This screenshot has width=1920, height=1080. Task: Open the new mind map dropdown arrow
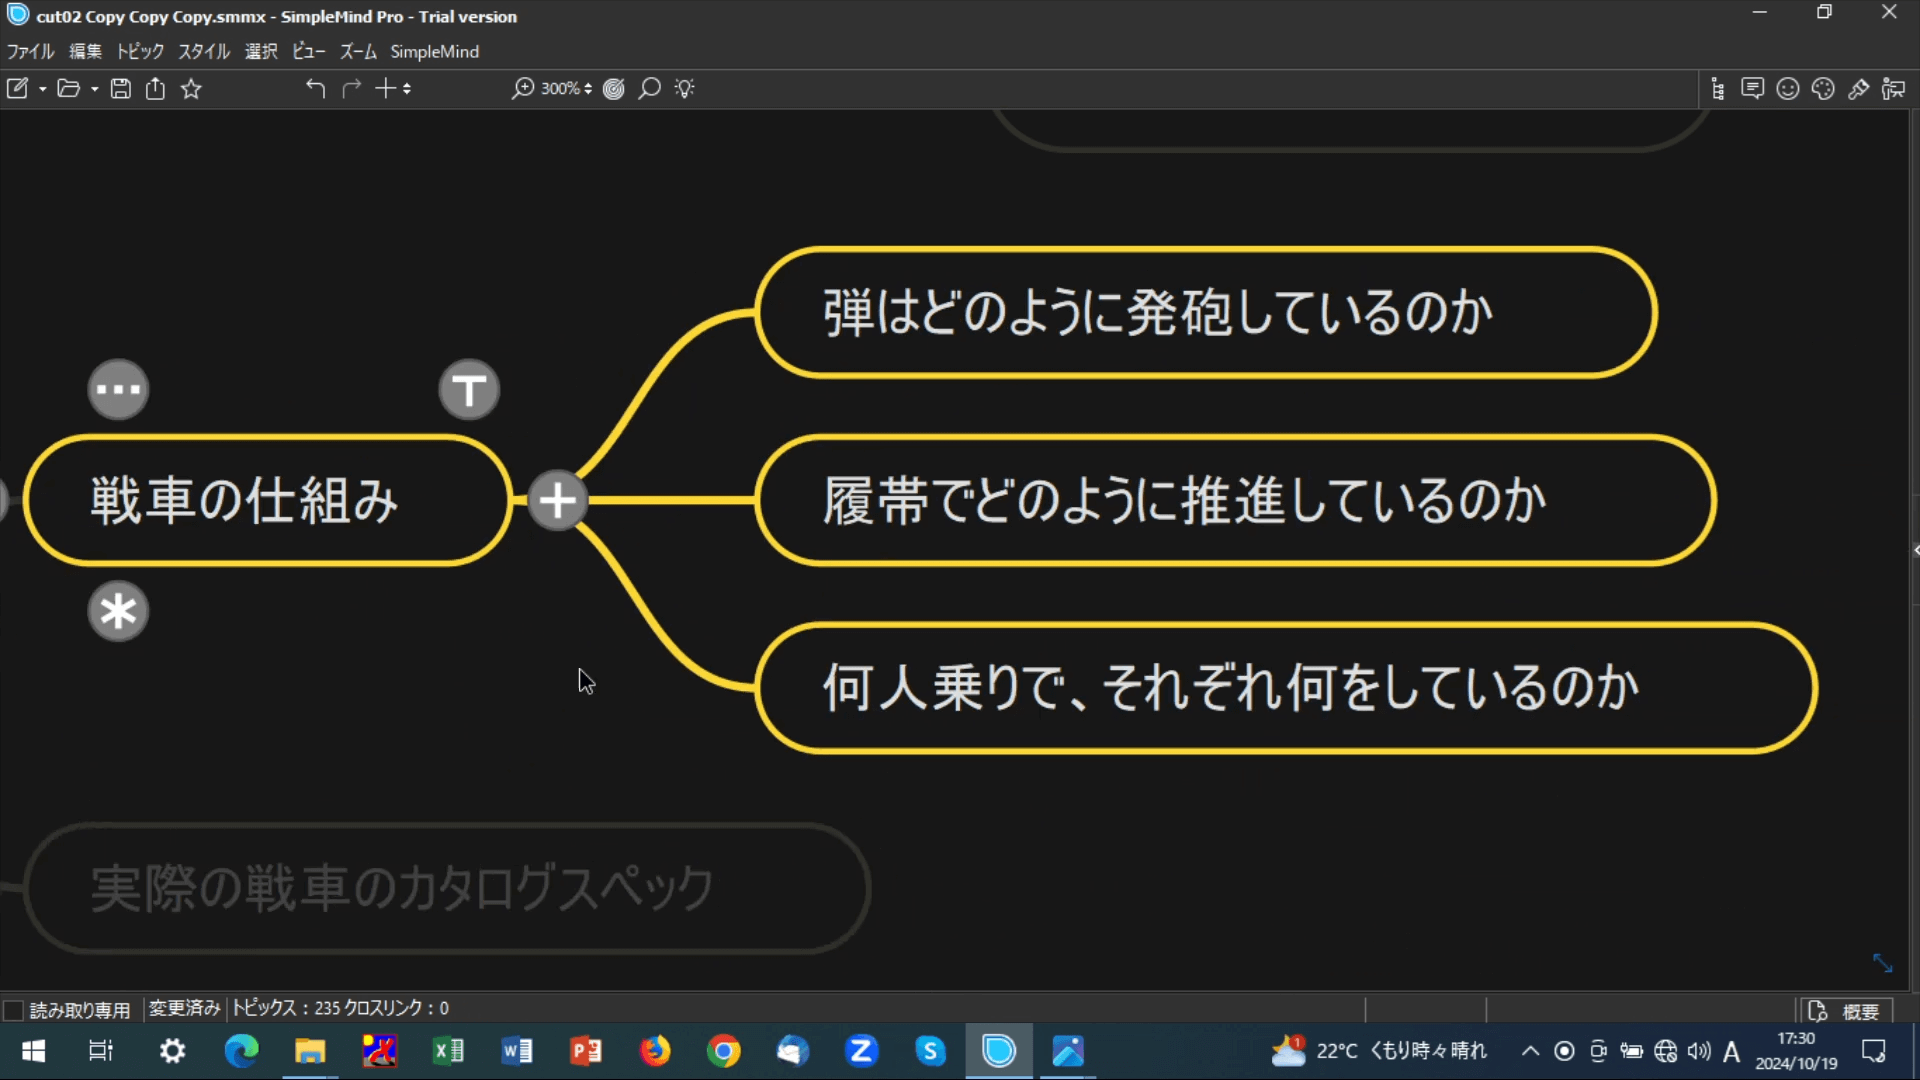click(x=42, y=89)
